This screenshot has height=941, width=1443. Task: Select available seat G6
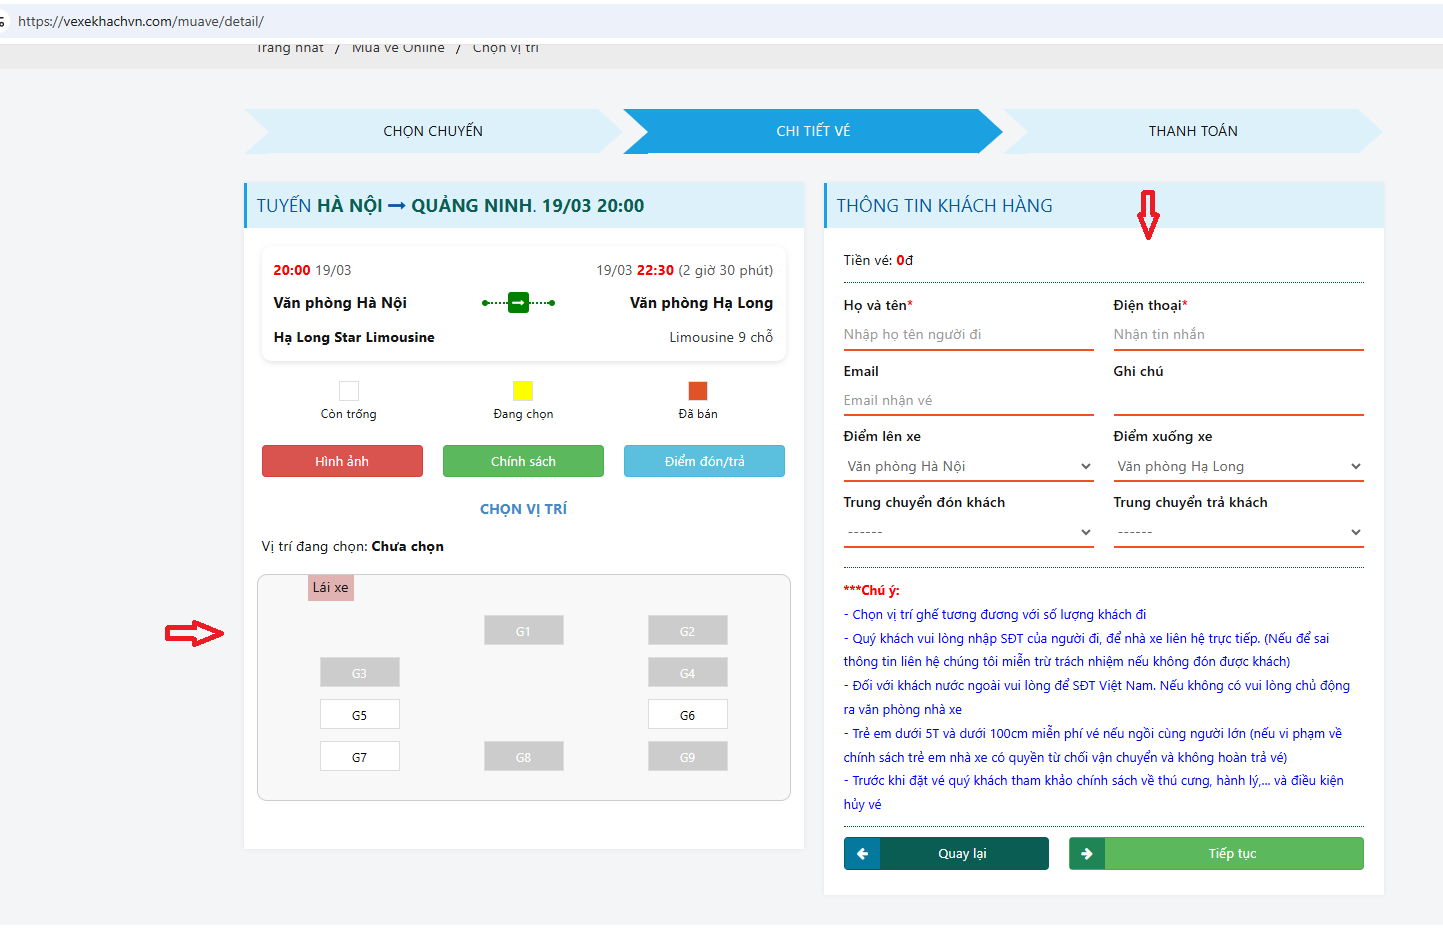687,715
